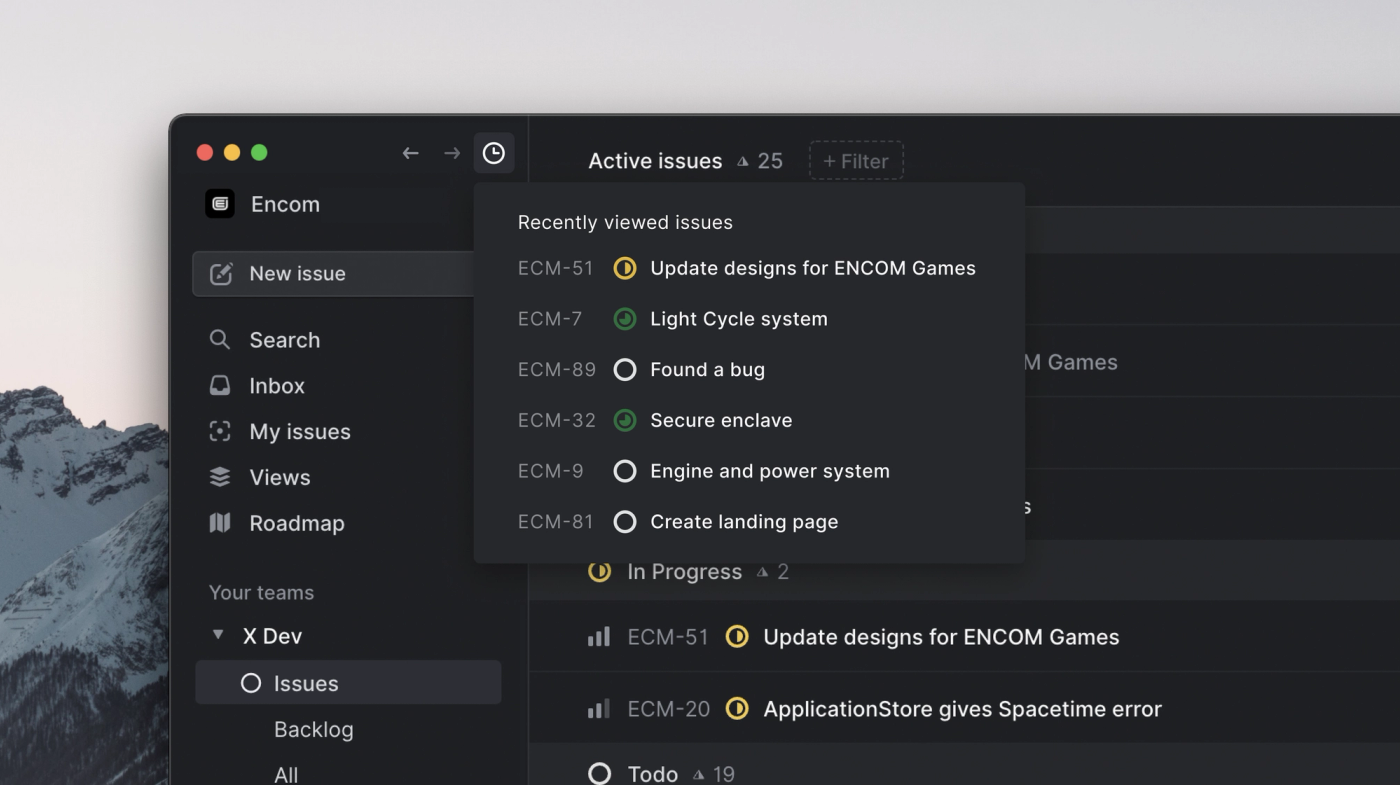Click the In Progress status icon beside ECM-51
Screen dimensions: 1400x785
(737, 636)
